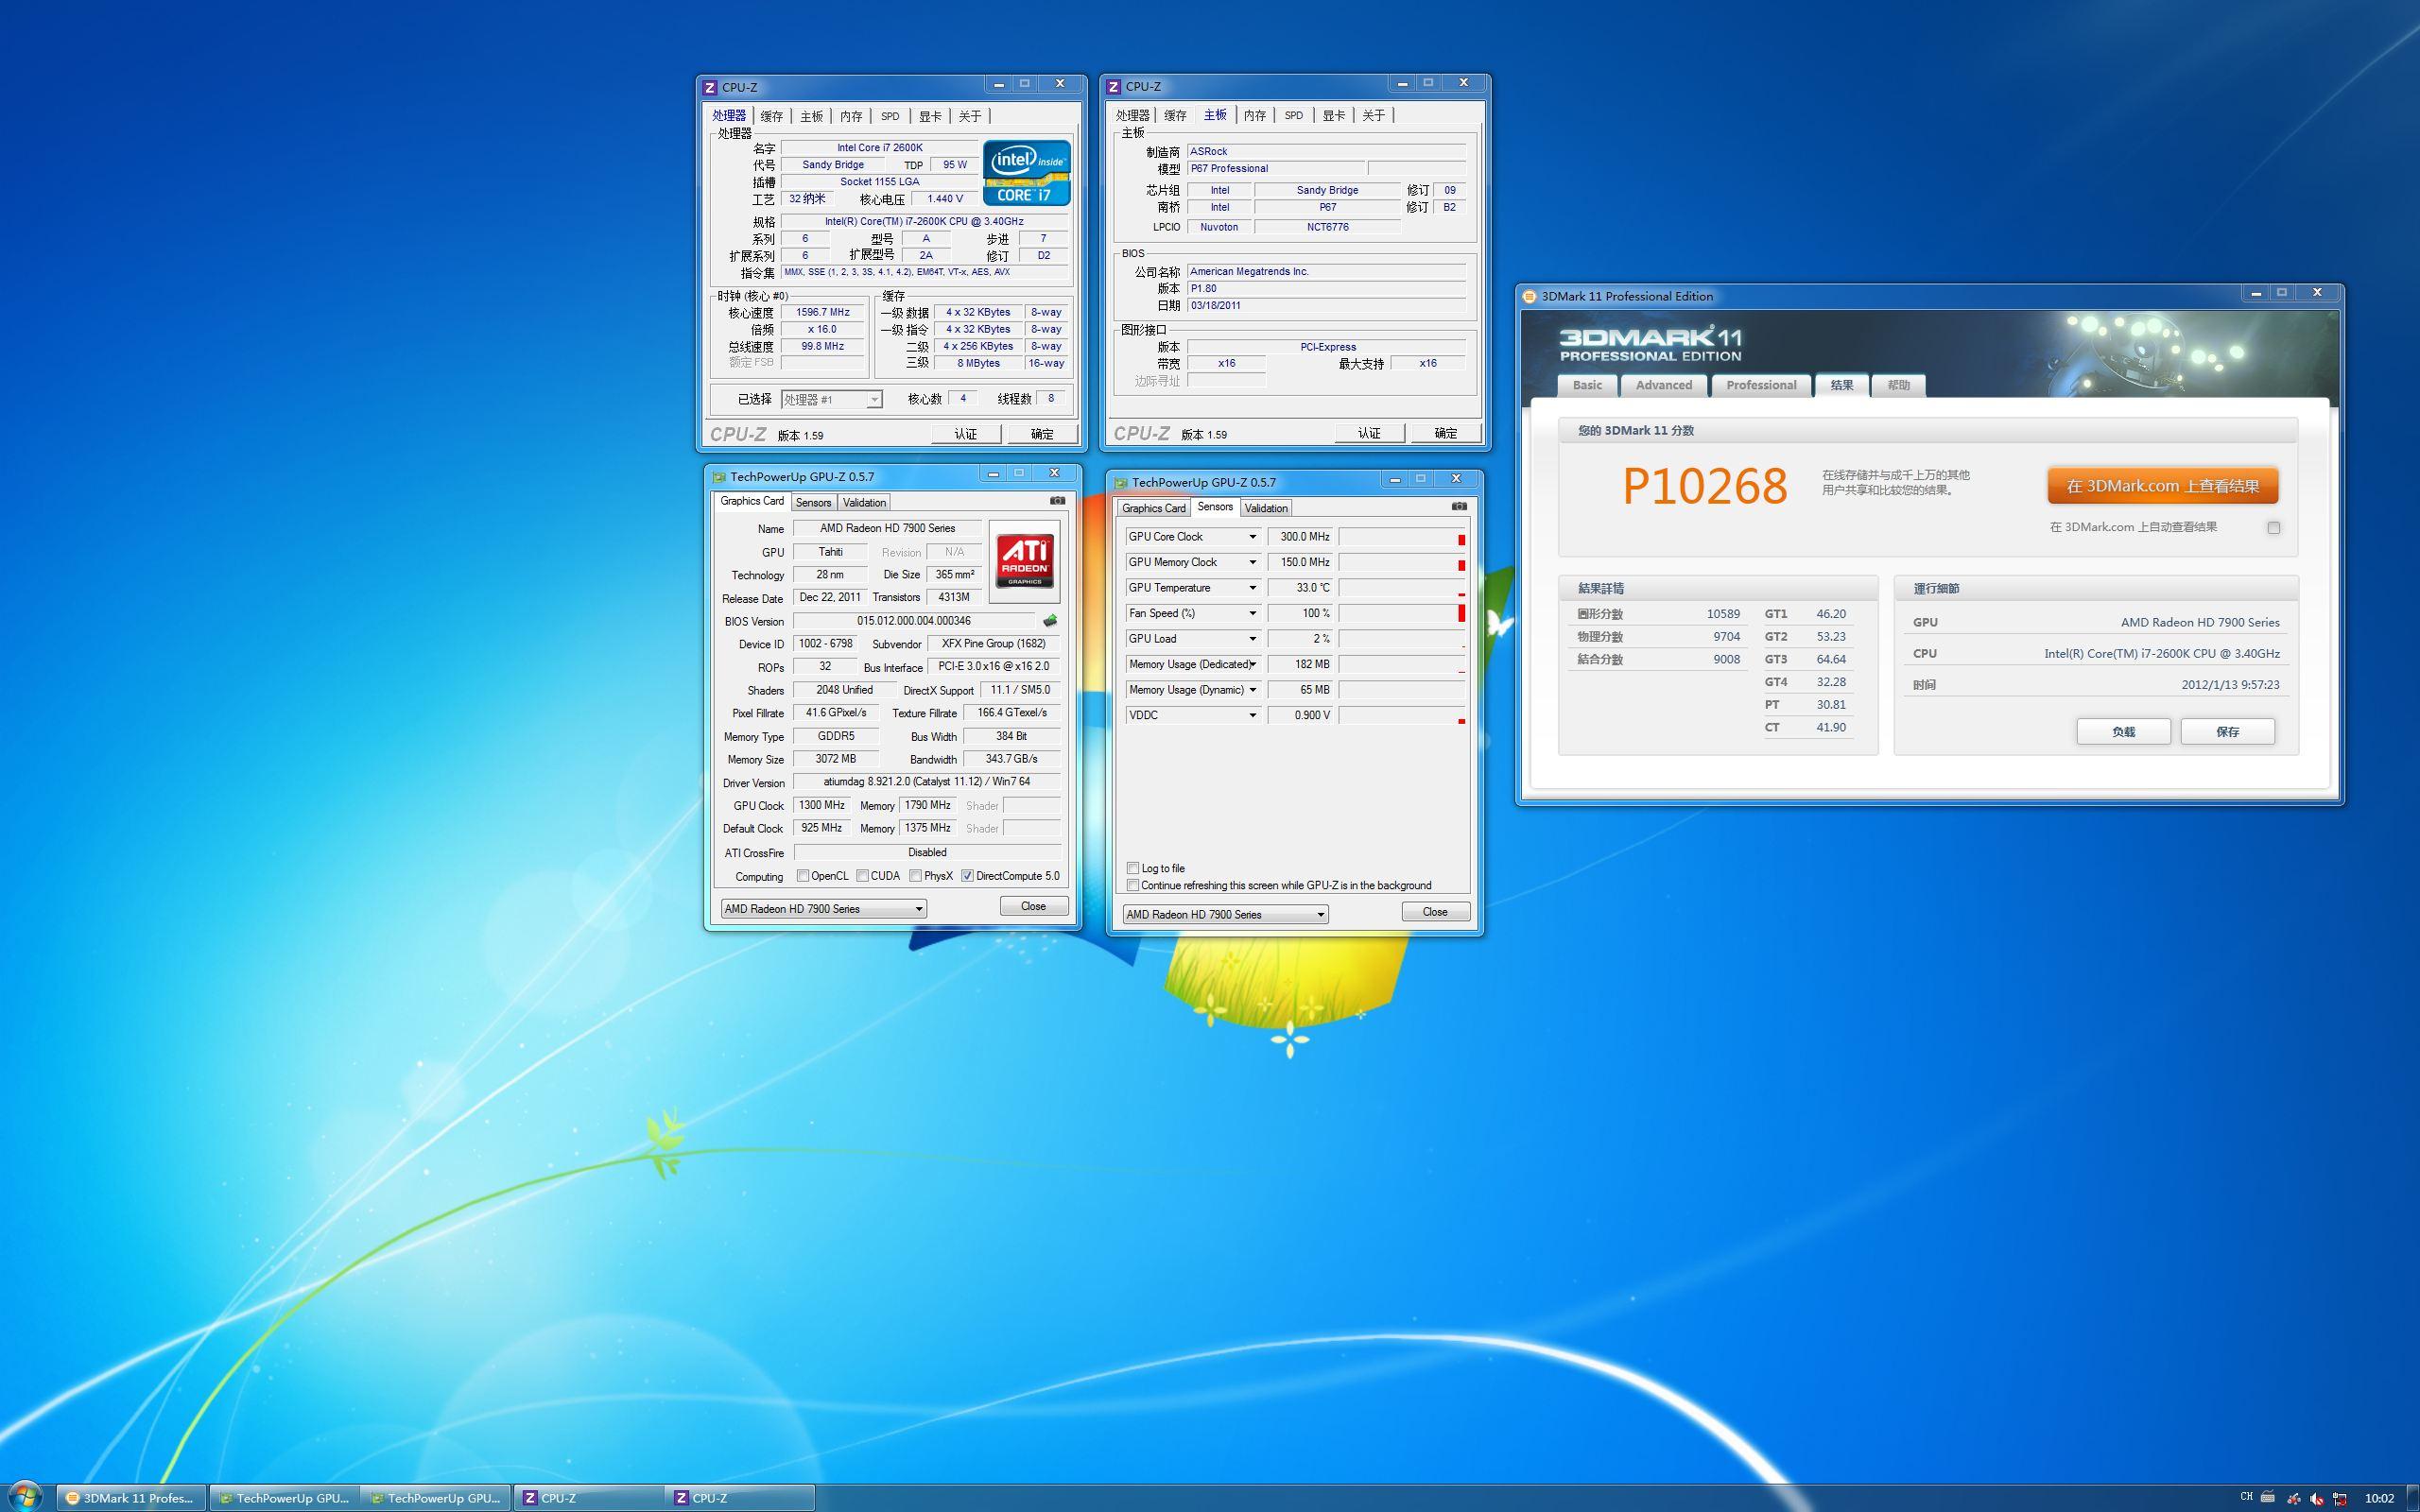Screen dimensions: 2420x1512
Task: Open the 帮助 tab in 3DMark 11
Action: coord(1898,385)
